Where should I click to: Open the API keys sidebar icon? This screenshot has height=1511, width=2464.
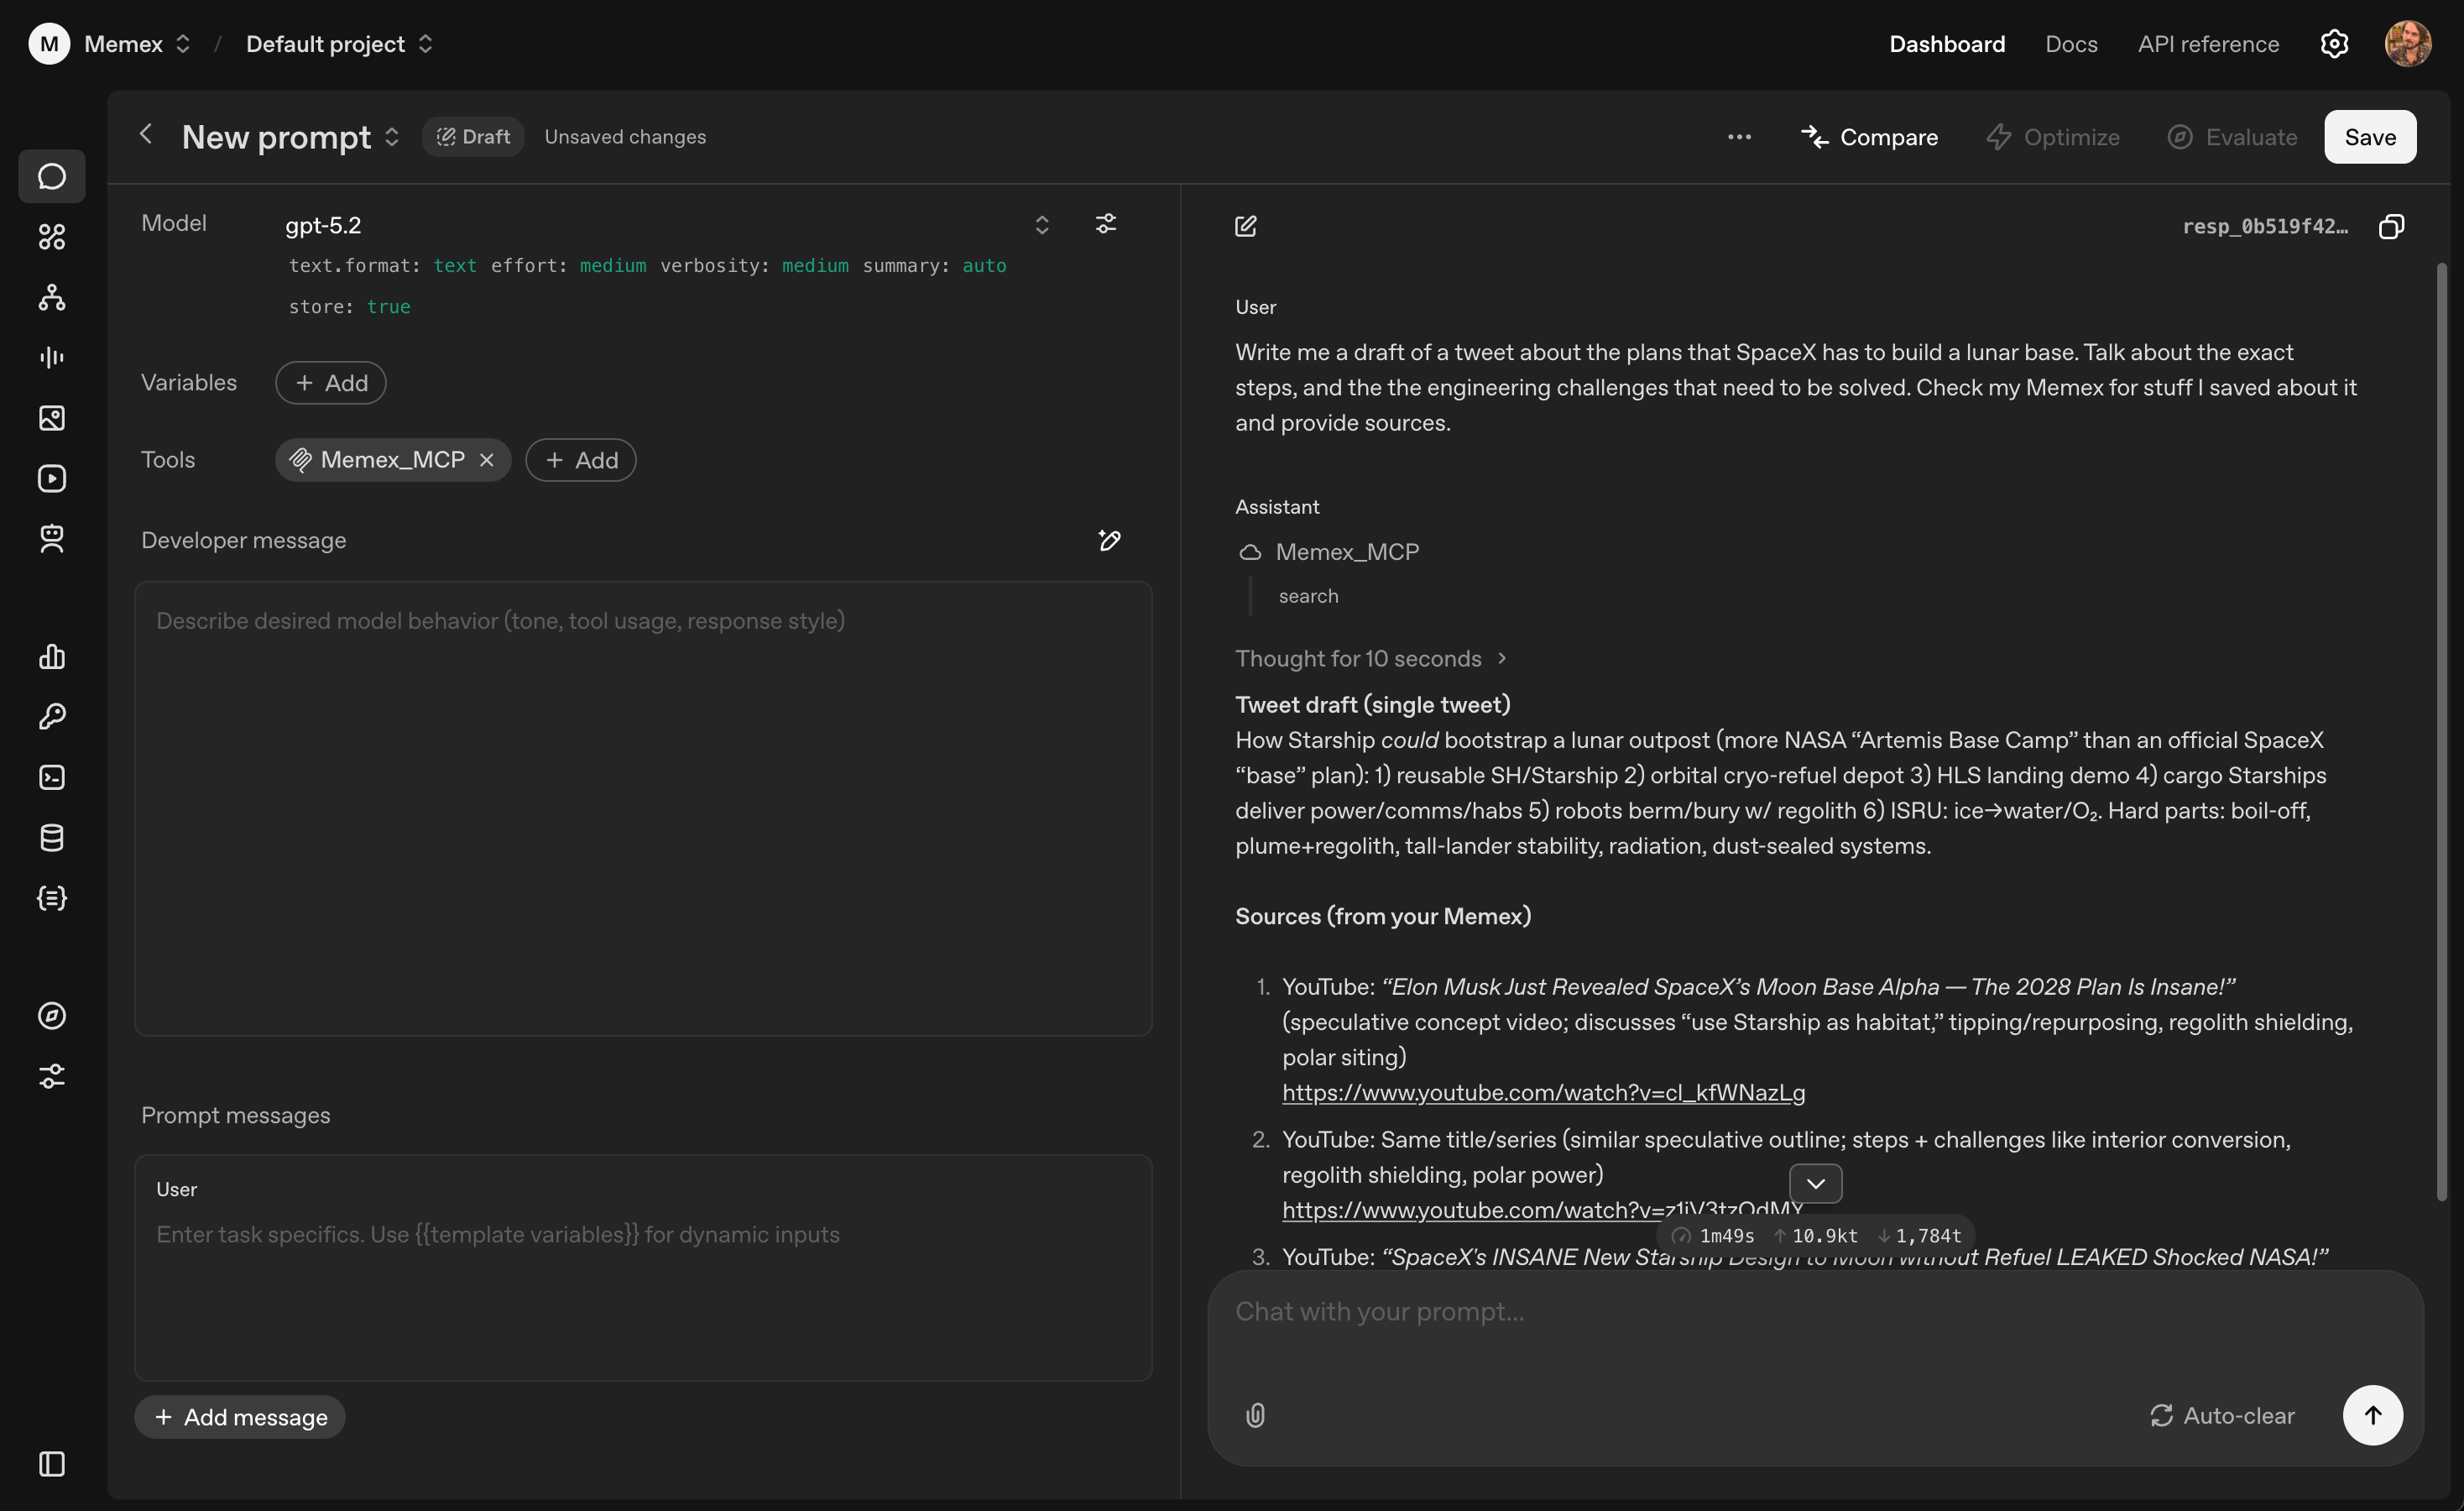52,717
